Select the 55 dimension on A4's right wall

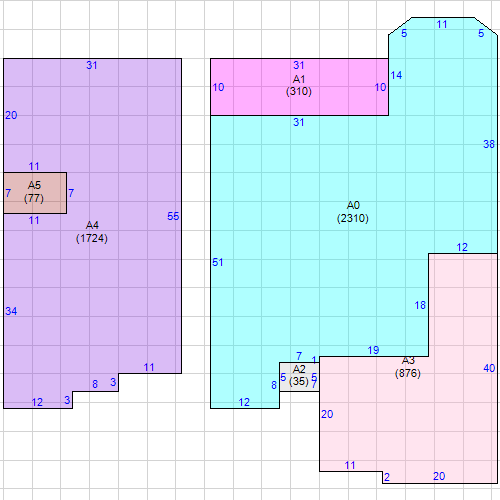pyautogui.click(x=173, y=216)
